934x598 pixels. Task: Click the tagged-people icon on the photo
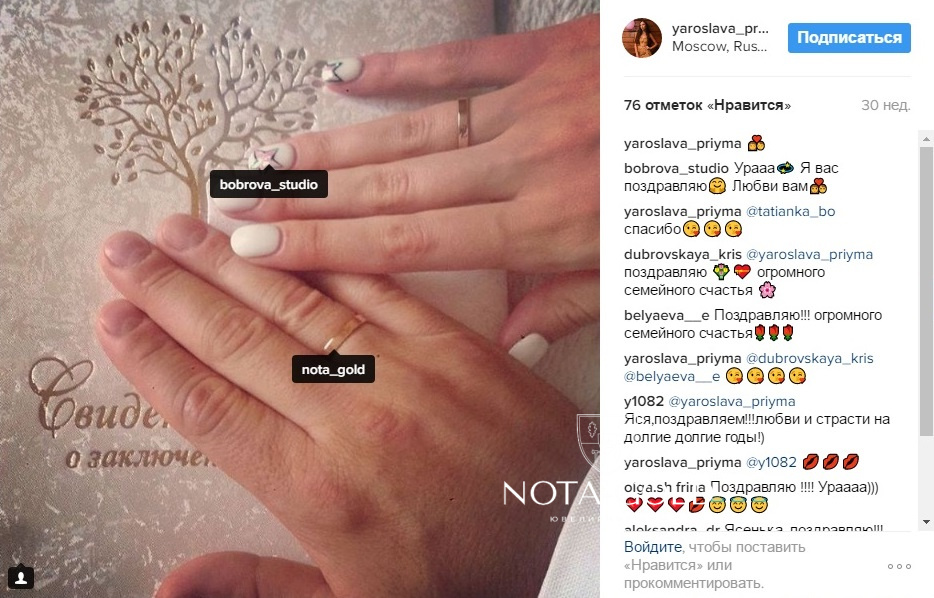pos(21,577)
